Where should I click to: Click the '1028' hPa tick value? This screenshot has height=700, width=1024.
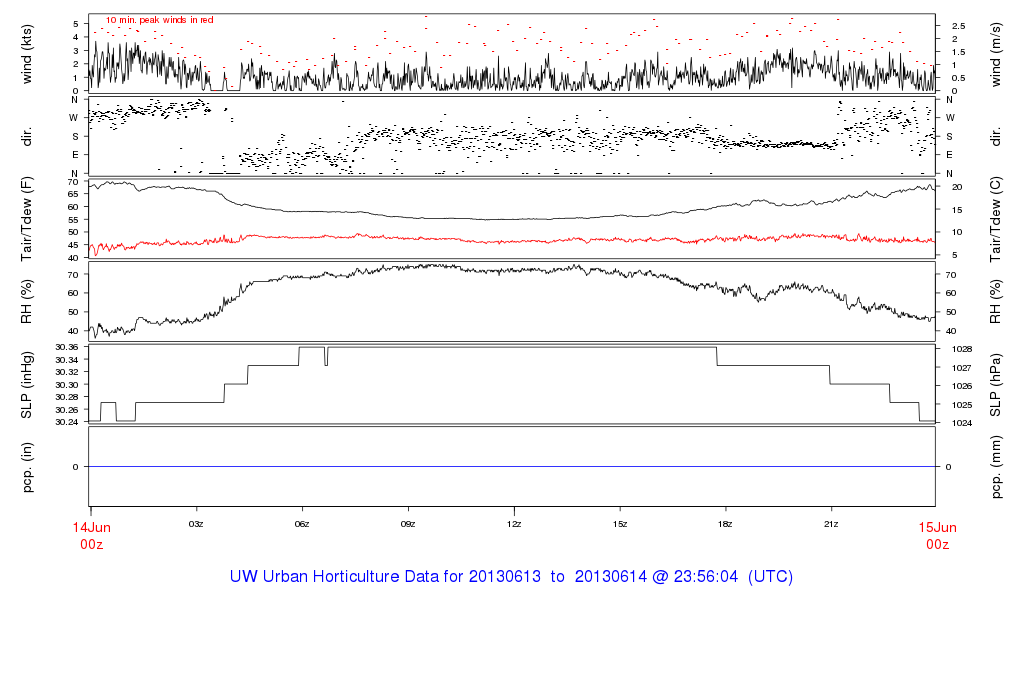962,349
